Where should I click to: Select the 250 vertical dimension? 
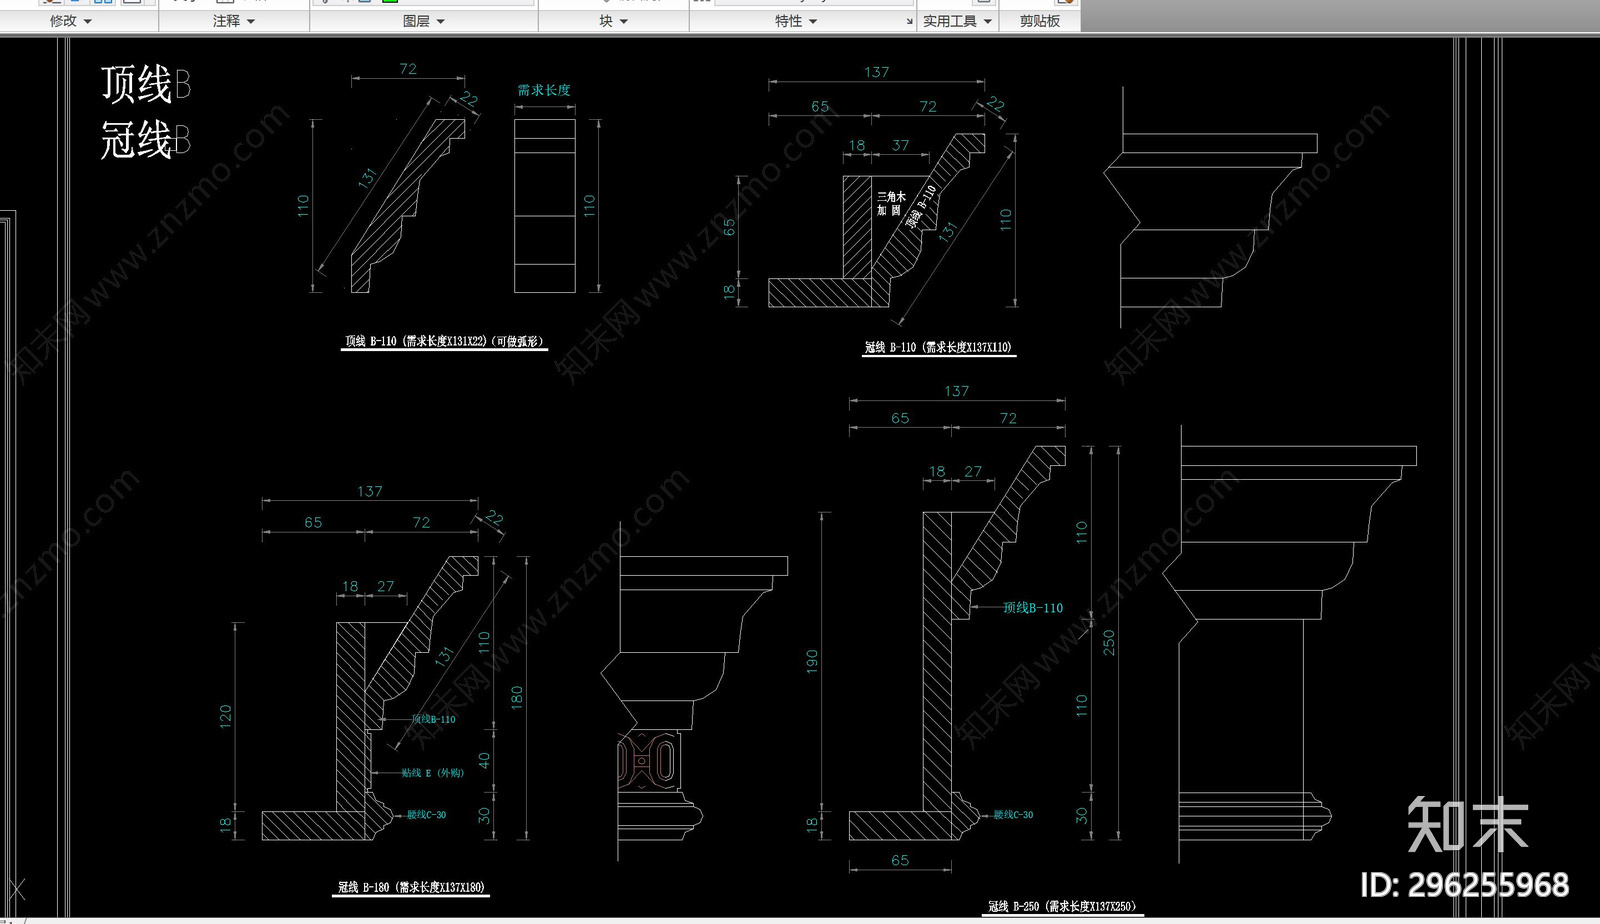coord(1108,642)
